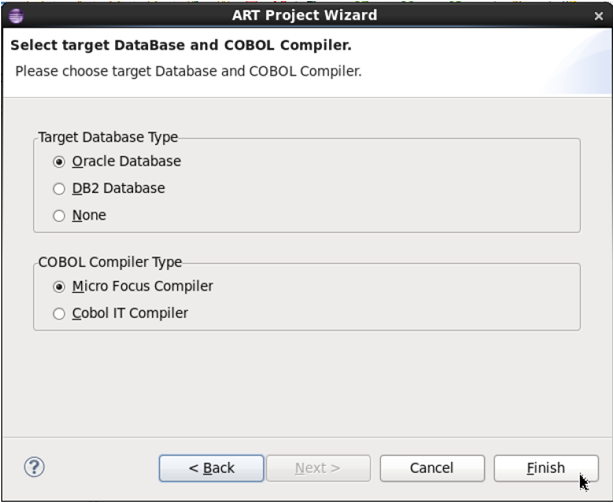This screenshot has width=614, height=503.
Task: Click the bold 'Select target DataBase' heading
Action: [x=180, y=46]
